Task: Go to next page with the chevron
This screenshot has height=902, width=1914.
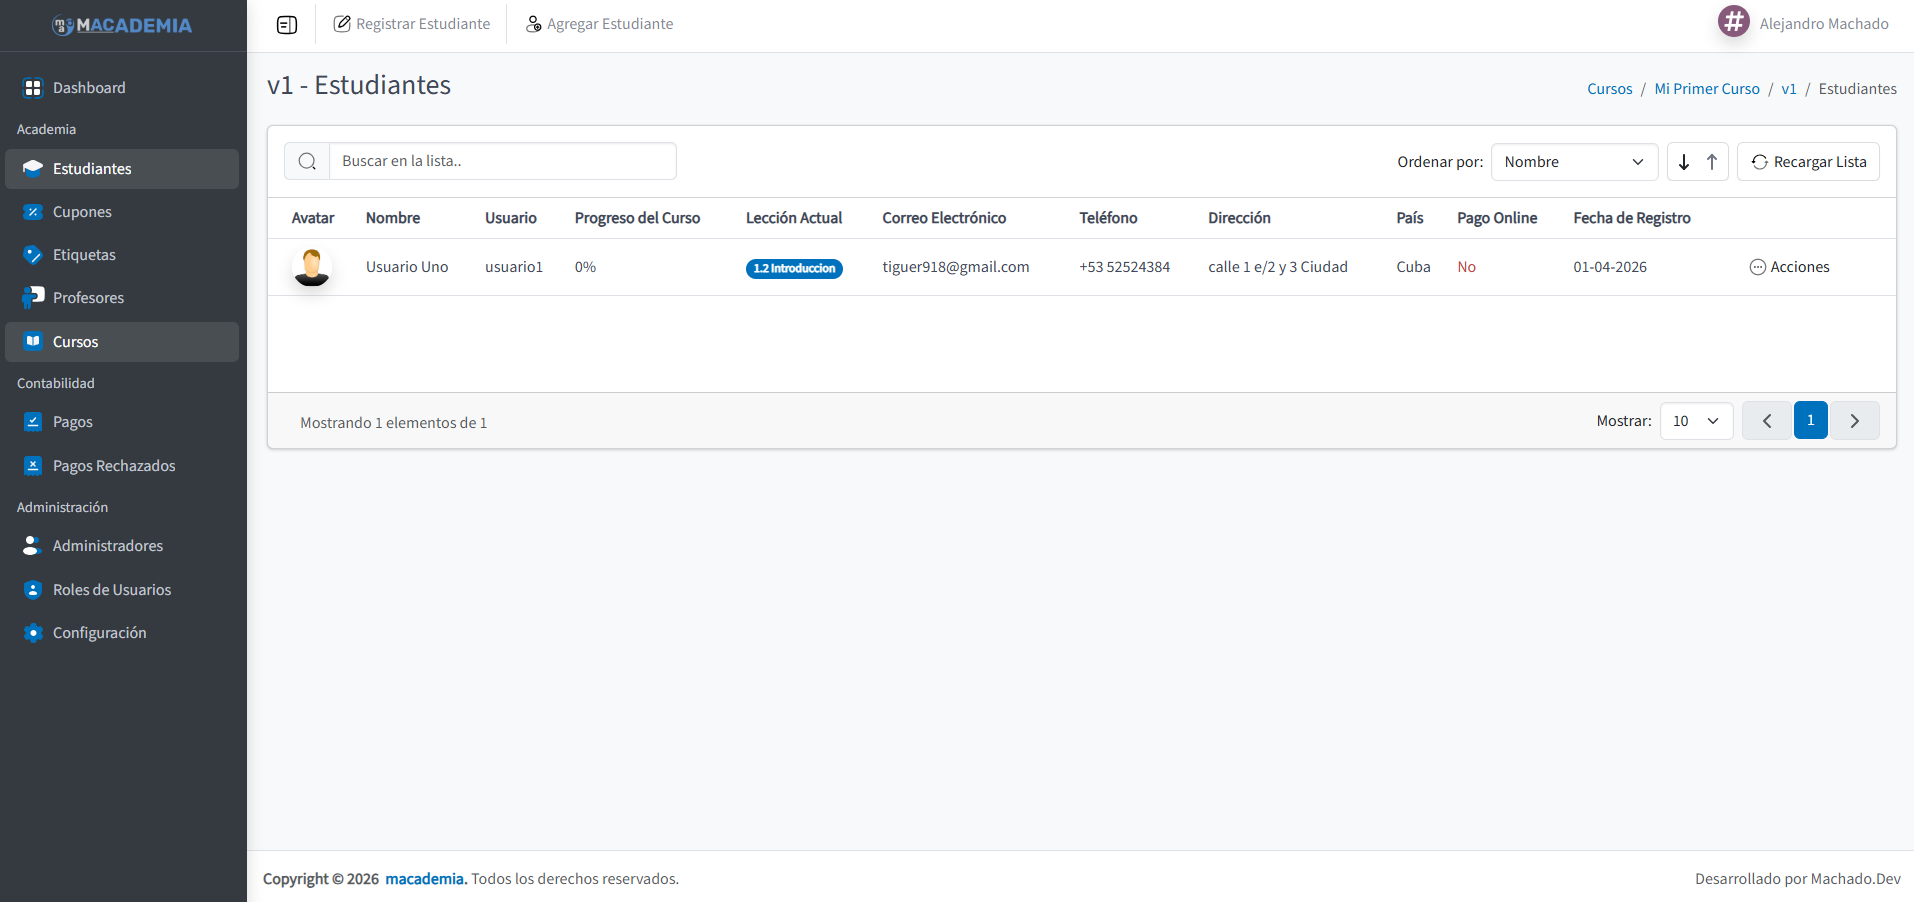Action: tap(1855, 420)
